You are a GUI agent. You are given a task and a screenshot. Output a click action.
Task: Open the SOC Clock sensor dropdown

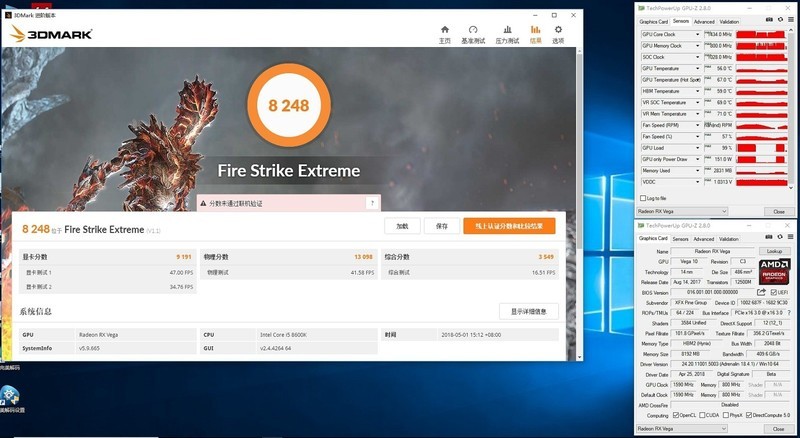click(x=697, y=57)
